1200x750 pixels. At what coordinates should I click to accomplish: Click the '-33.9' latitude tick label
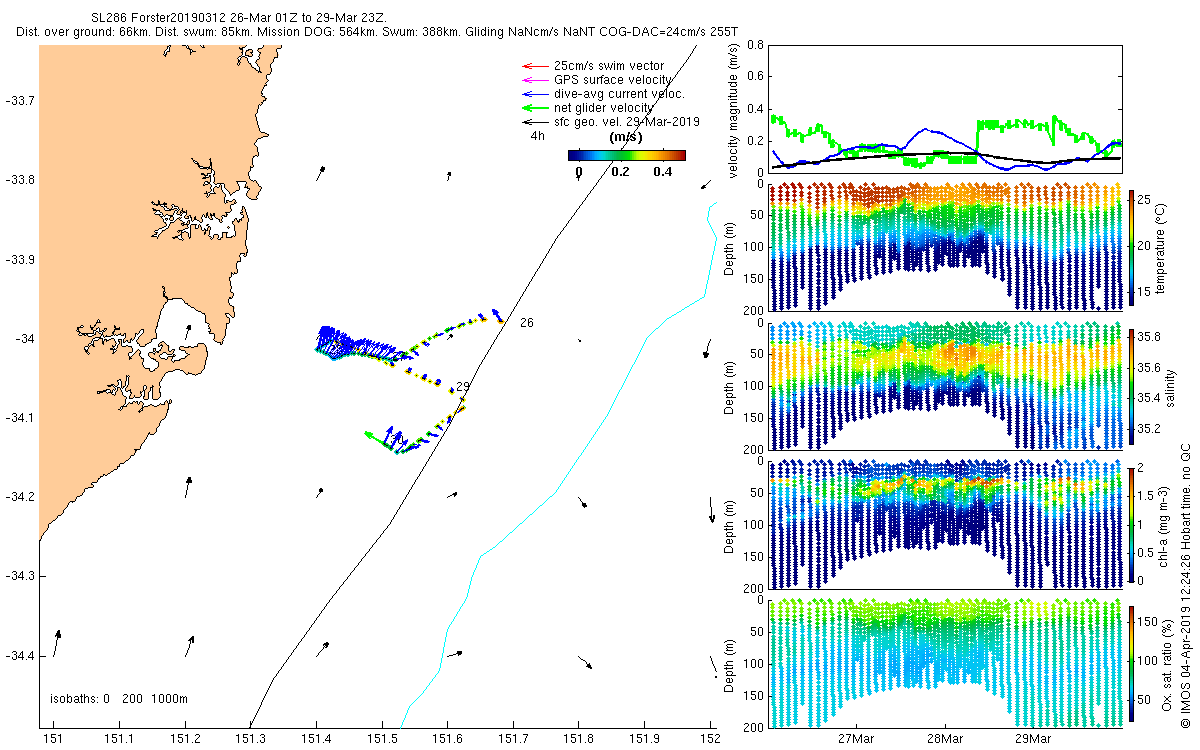pyautogui.click(x=21, y=259)
